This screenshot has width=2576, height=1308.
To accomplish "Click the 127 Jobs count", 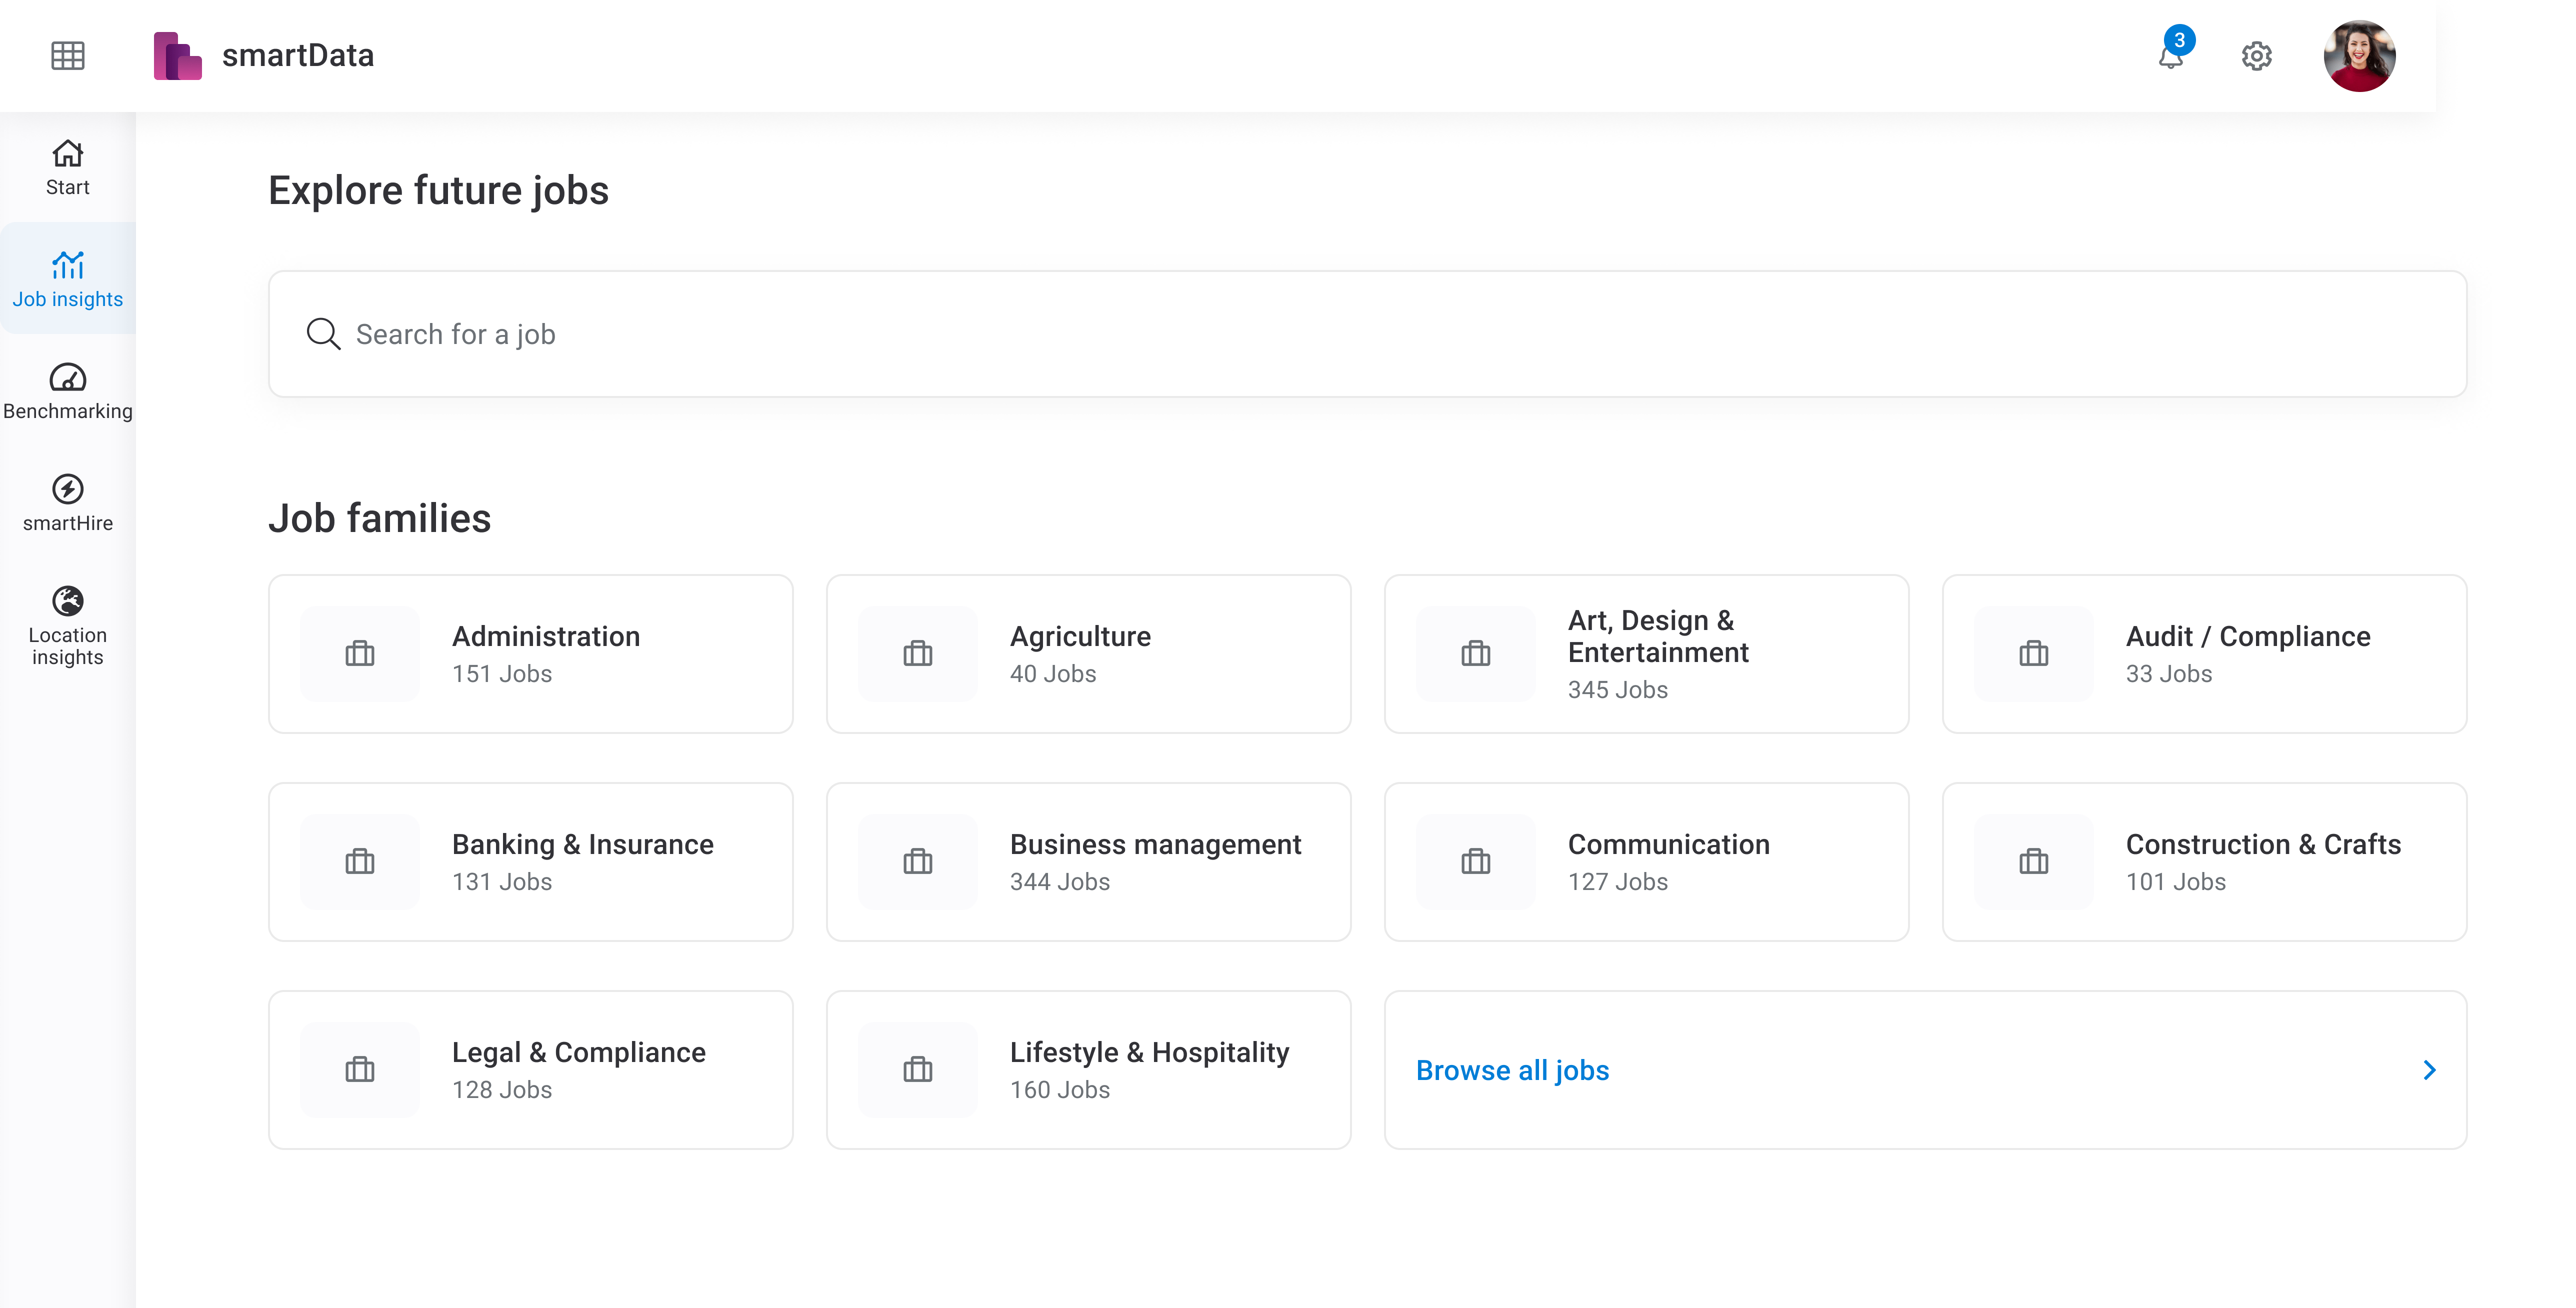I will click(x=1618, y=882).
